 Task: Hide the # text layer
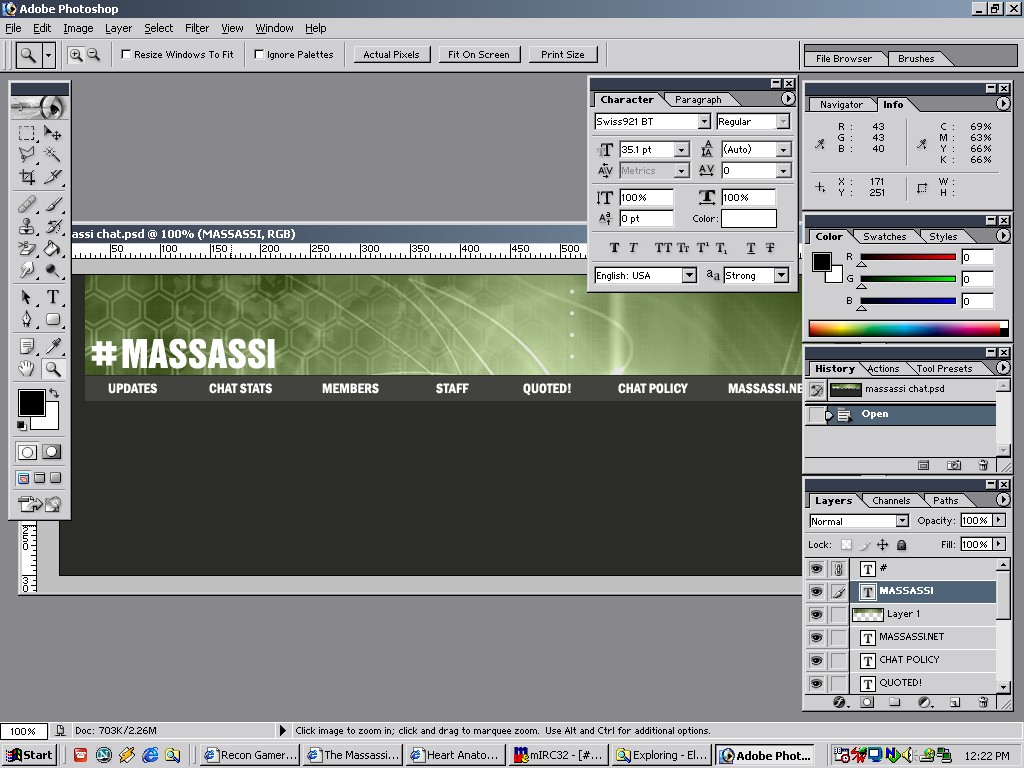(x=816, y=568)
